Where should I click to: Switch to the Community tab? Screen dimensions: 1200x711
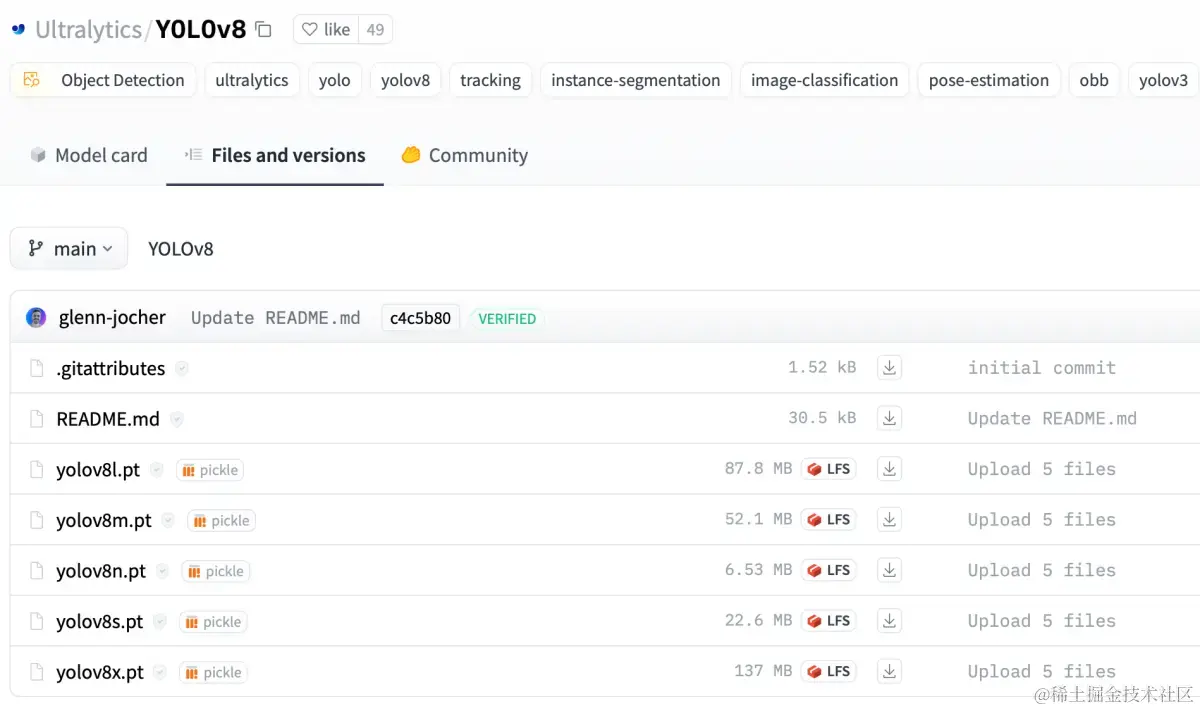pos(465,156)
